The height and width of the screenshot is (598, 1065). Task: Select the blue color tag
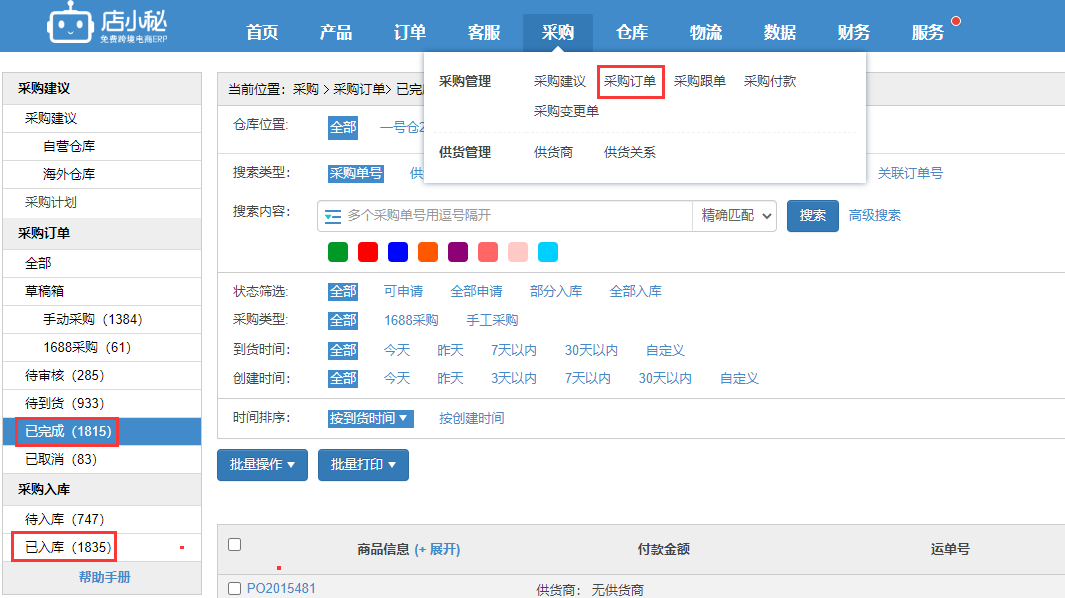pos(398,252)
